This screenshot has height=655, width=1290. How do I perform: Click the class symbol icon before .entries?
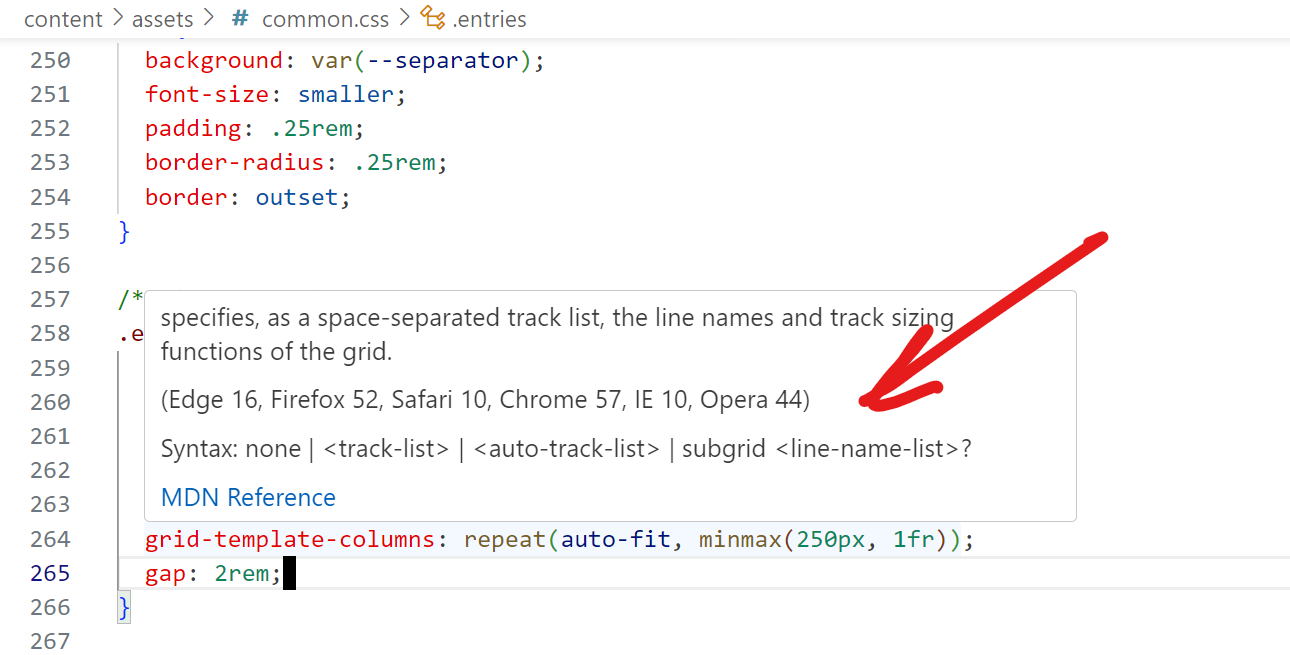coord(432,18)
